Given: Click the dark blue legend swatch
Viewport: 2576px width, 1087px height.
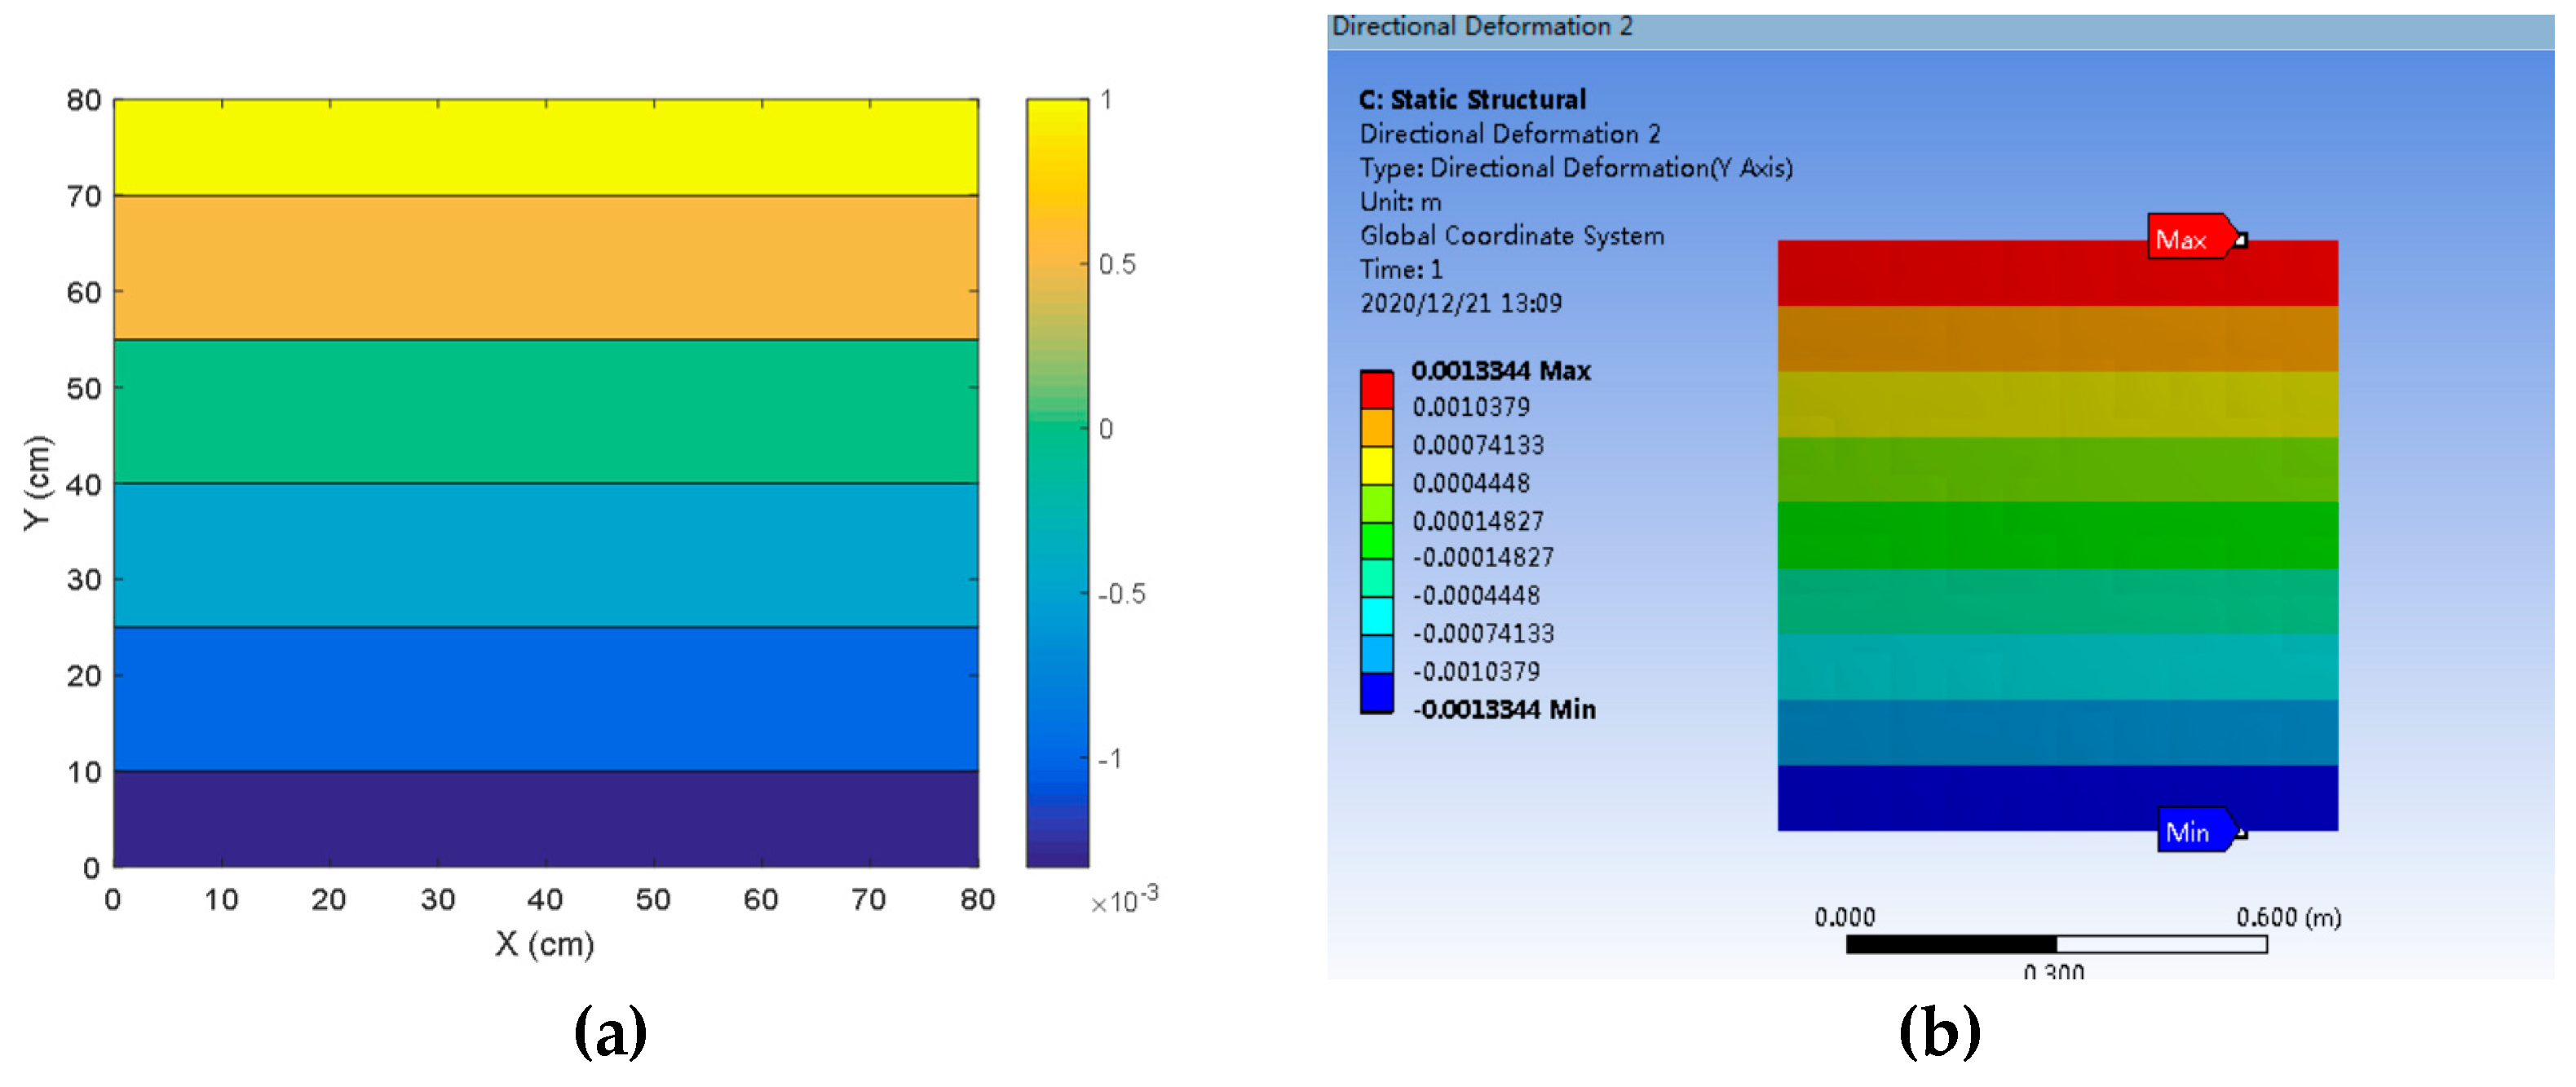Looking at the screenshot, I should [x=1376, y=692].
